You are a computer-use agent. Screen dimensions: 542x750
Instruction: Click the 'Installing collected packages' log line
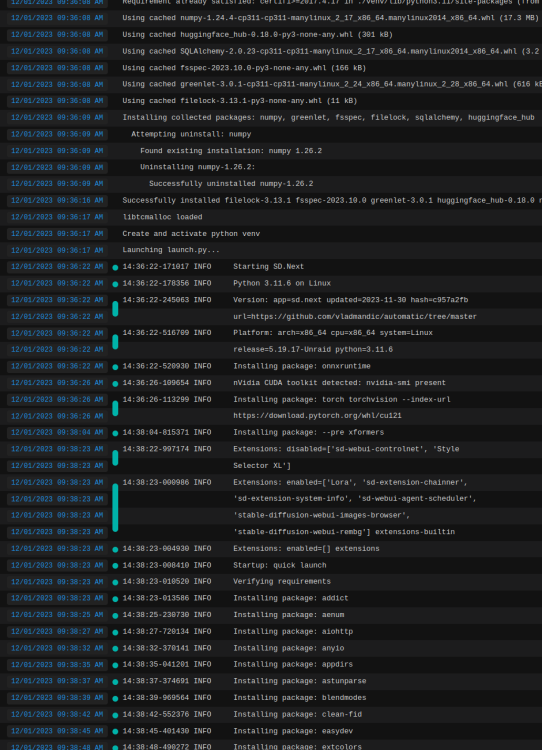click(328, 118)
